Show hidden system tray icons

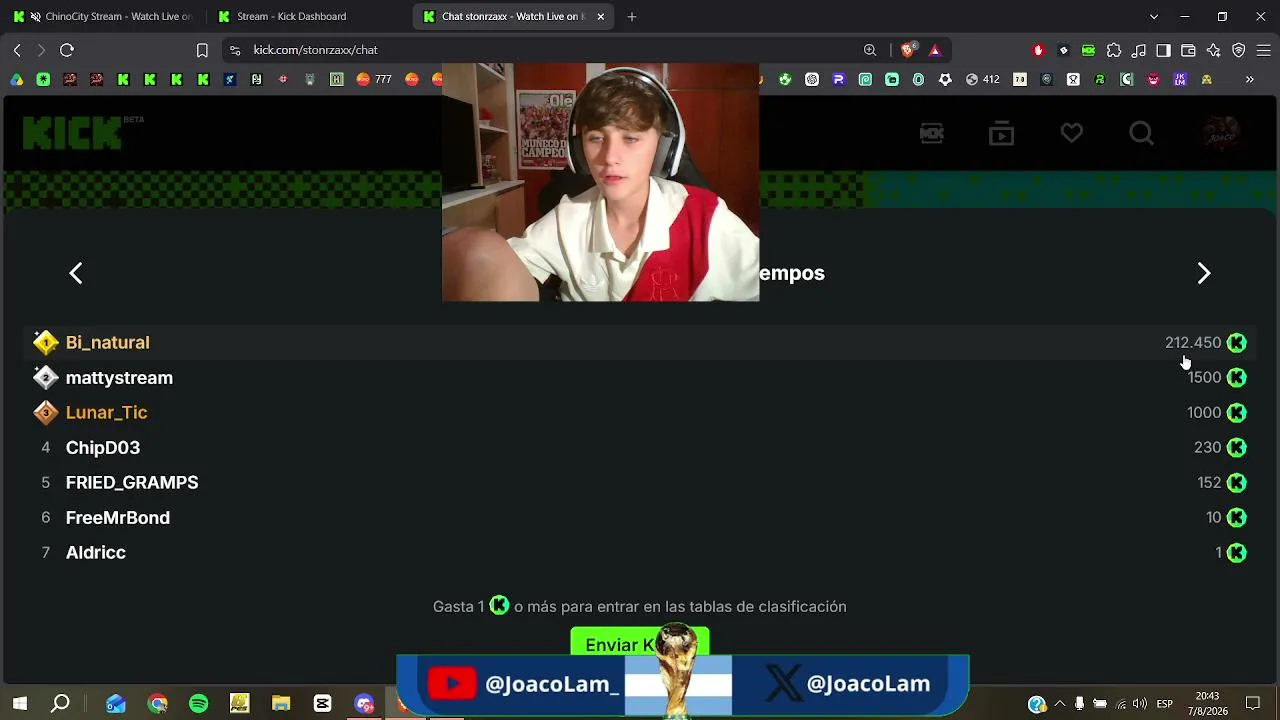[x=1060, y=704]
